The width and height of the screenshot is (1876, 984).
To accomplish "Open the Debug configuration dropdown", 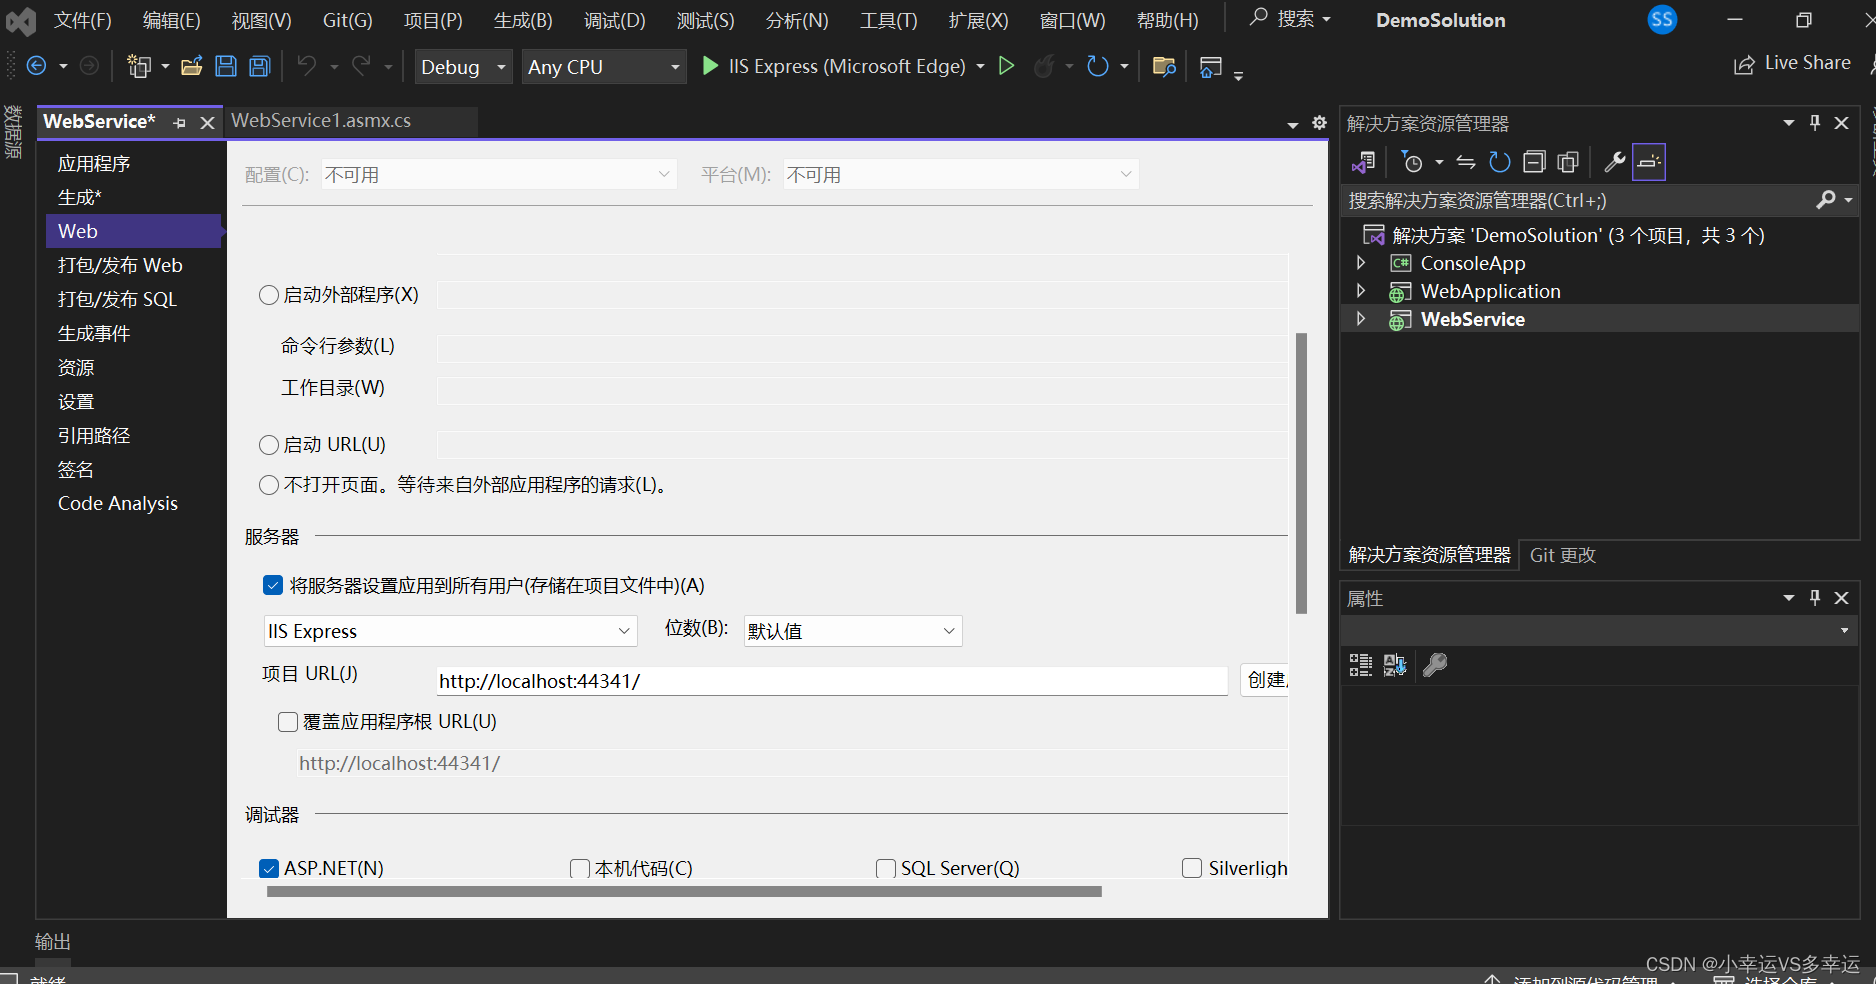I will tap(463, 67).
